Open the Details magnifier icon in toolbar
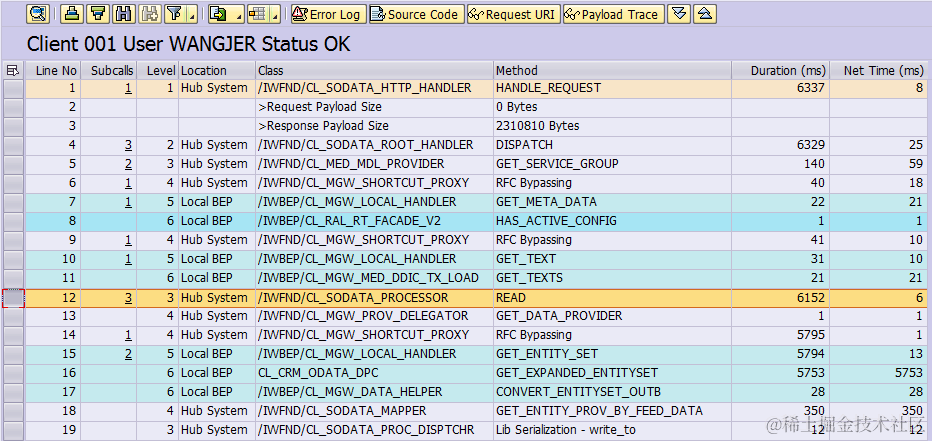 (38, 14)
